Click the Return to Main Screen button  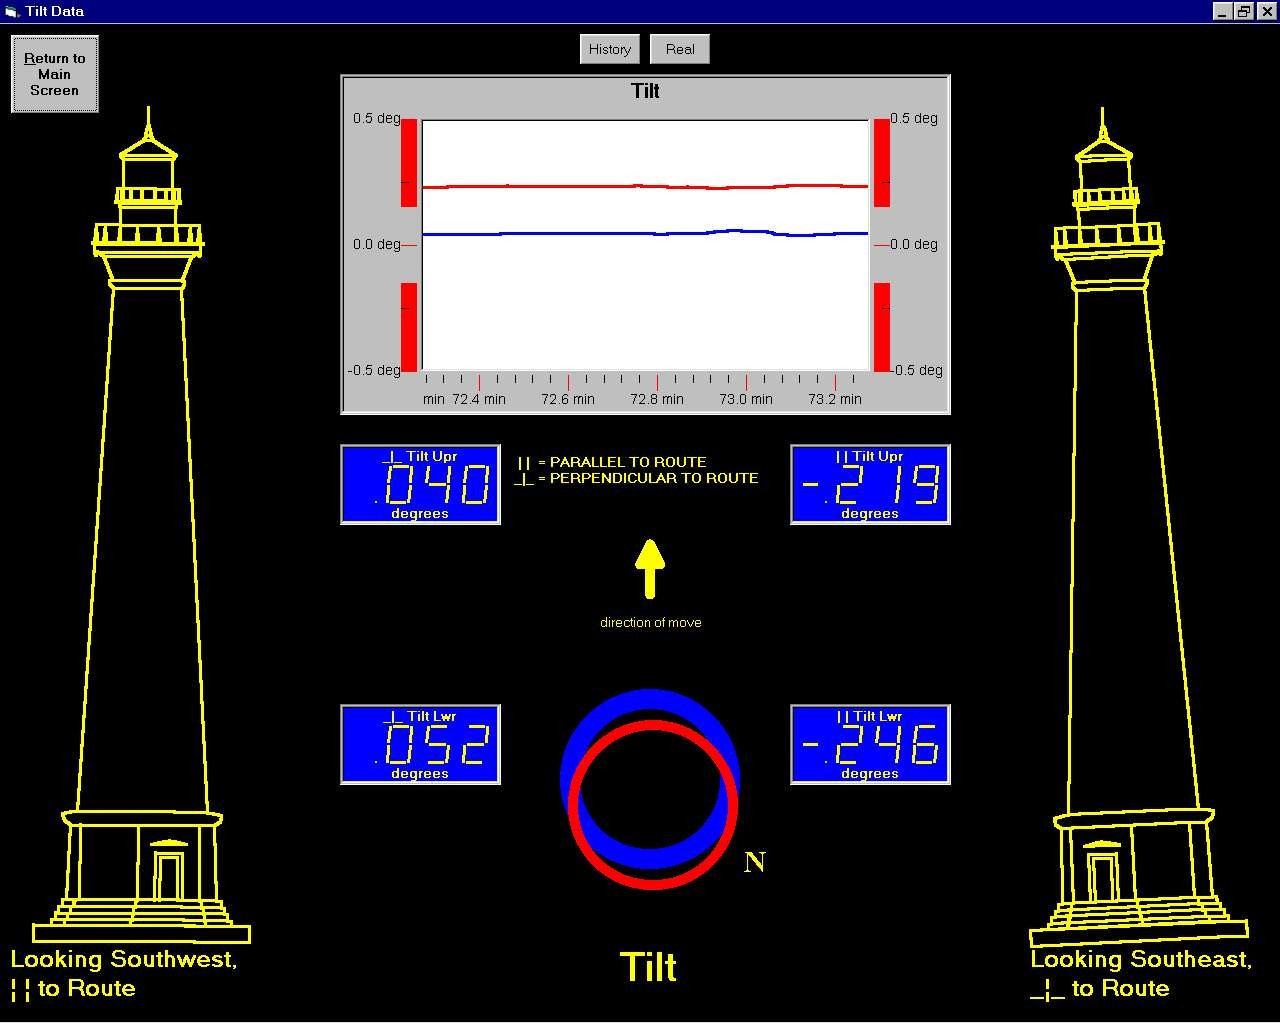pos(55,74)
